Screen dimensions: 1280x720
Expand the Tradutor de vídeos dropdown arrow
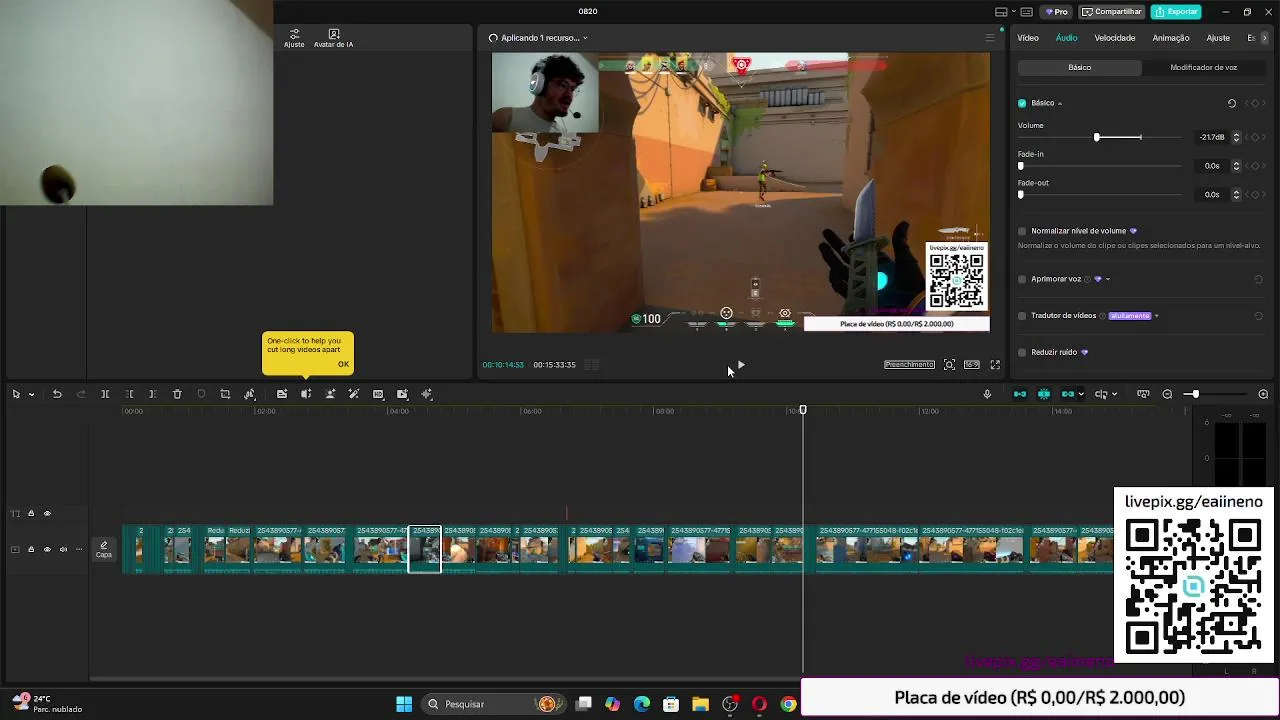(x=1157, y=316)
